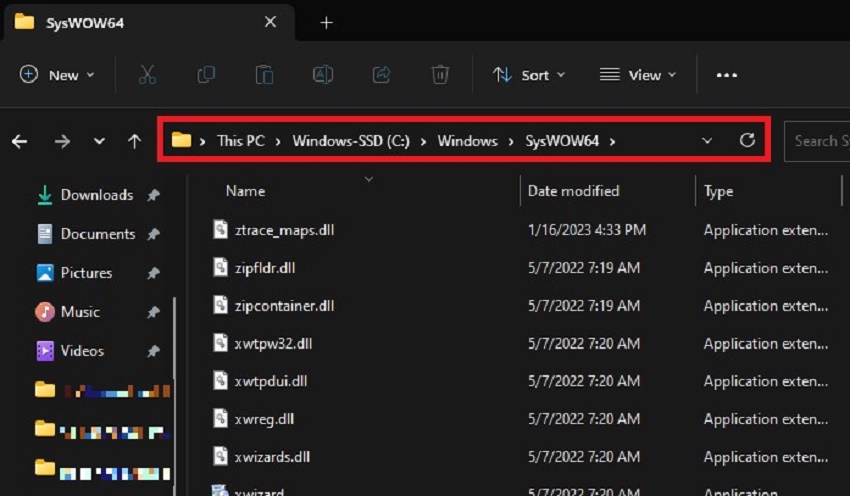Navigate to Windows breadcrumb
Screen dimensions: 850x496
tap(467, 141)
